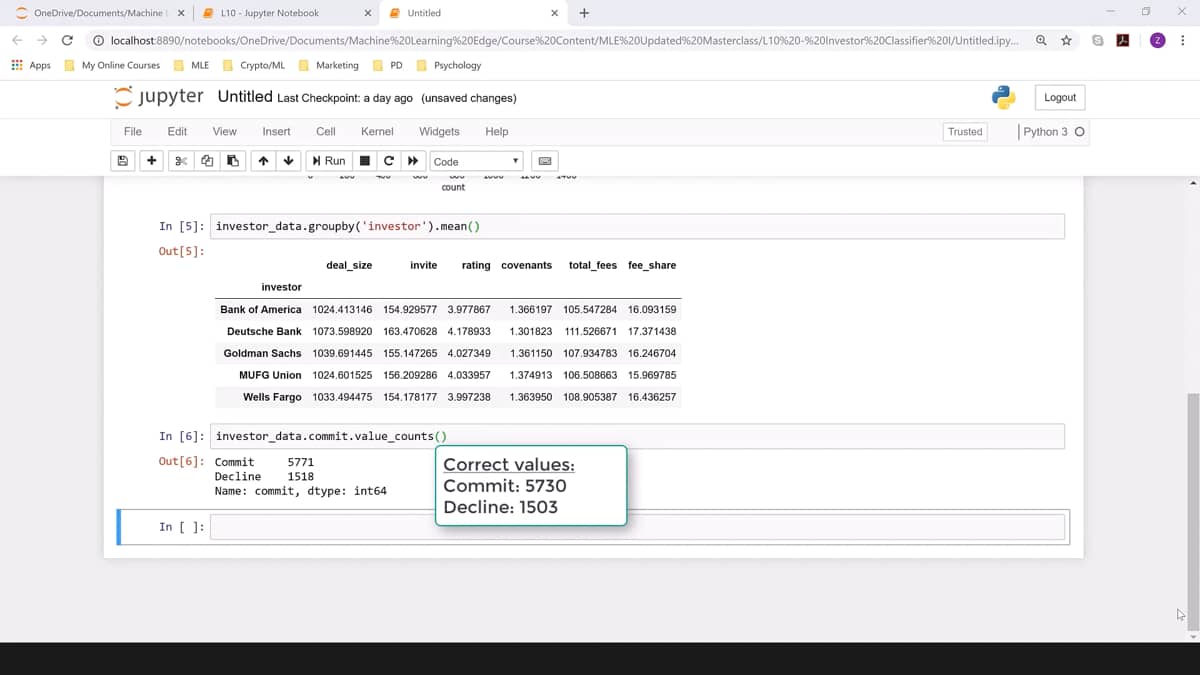Open the Kernel menu
The width and height of the screenshot is (1200, 675).
pos(377,131)
